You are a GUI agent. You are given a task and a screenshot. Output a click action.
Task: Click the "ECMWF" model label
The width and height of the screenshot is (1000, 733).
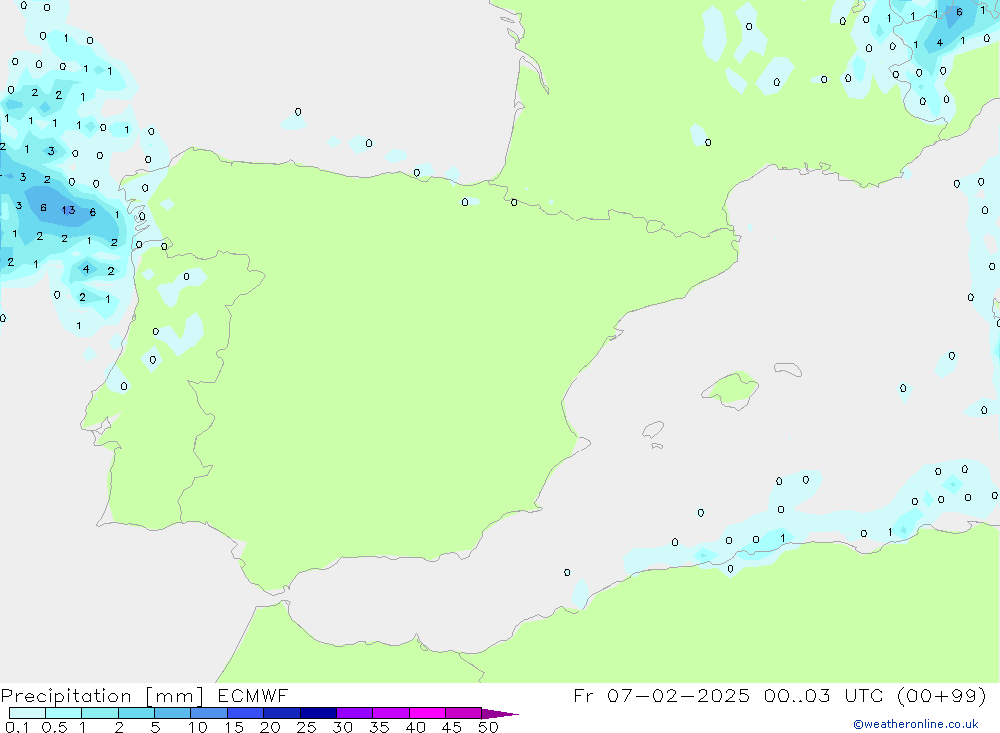tap(253, 695)
